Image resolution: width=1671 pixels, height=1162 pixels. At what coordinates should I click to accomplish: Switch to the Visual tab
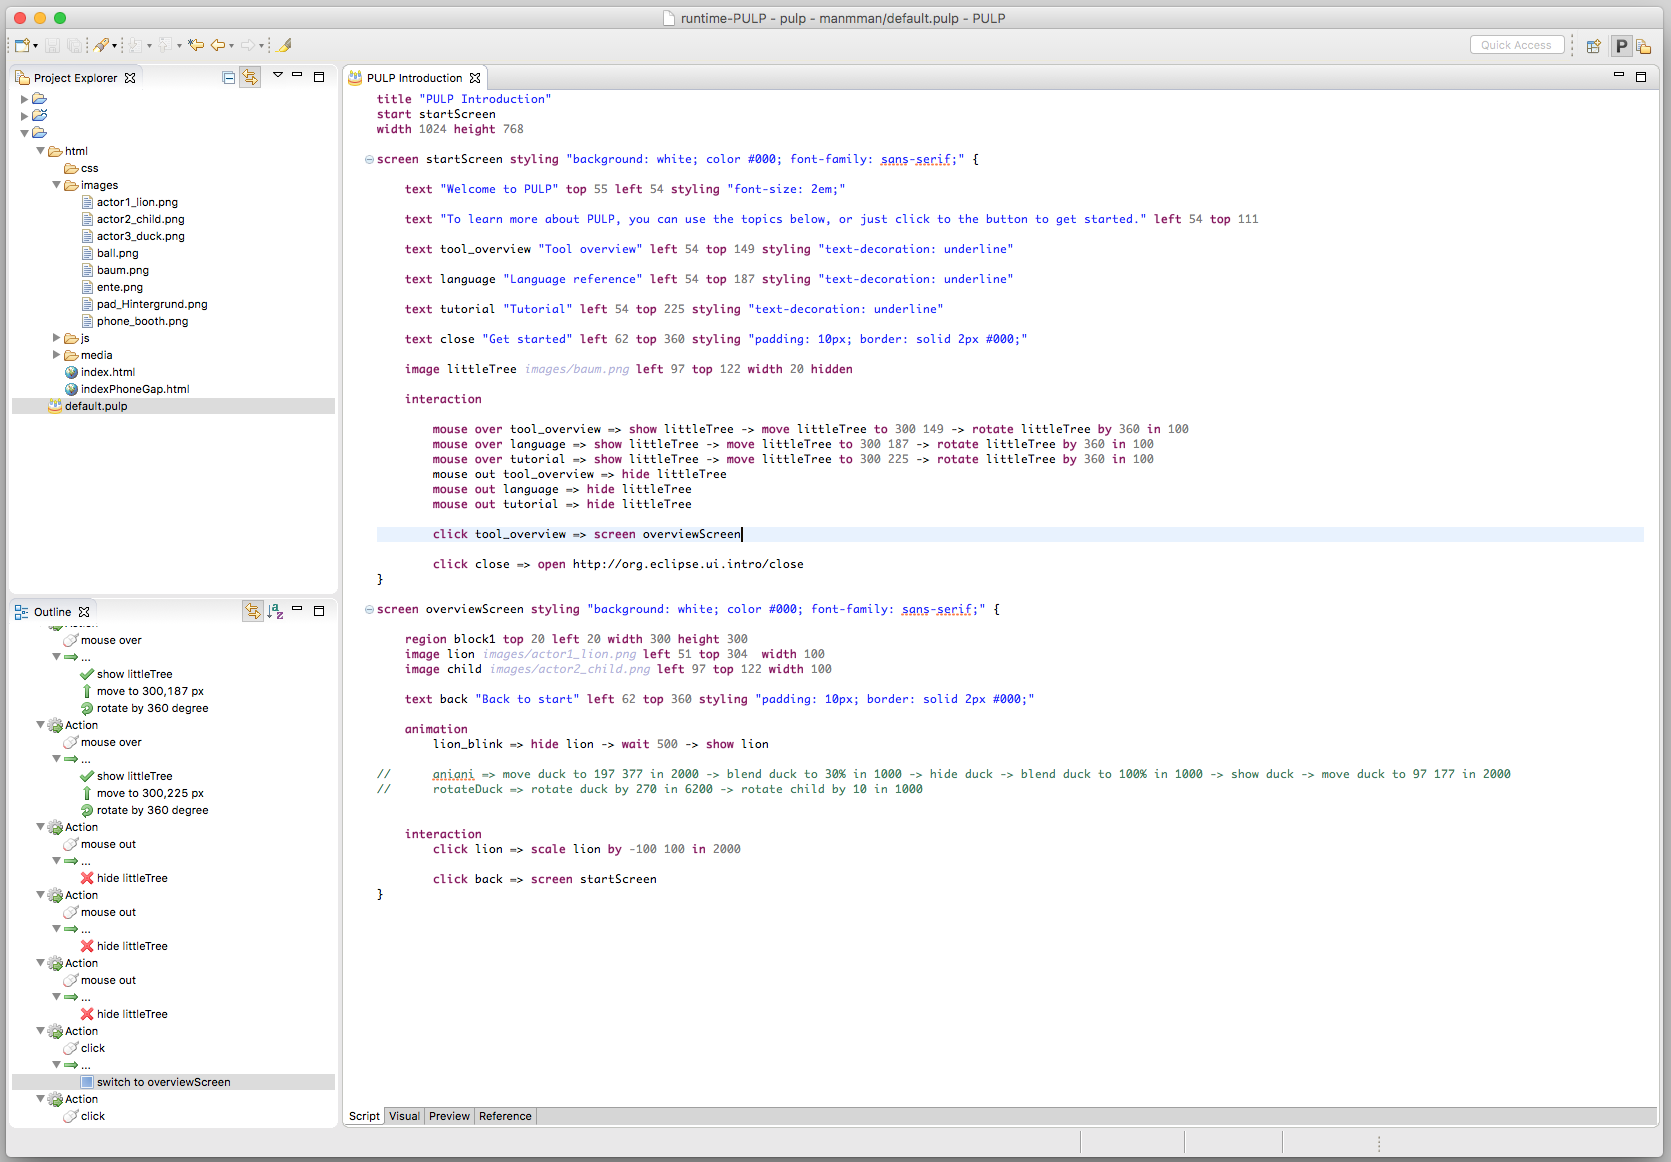pyautogui.click(x=404, y=1116)
